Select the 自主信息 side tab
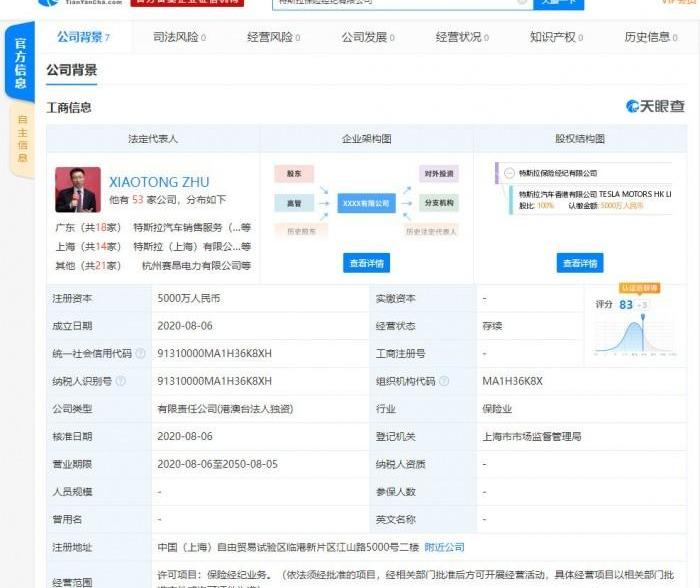 22,139
